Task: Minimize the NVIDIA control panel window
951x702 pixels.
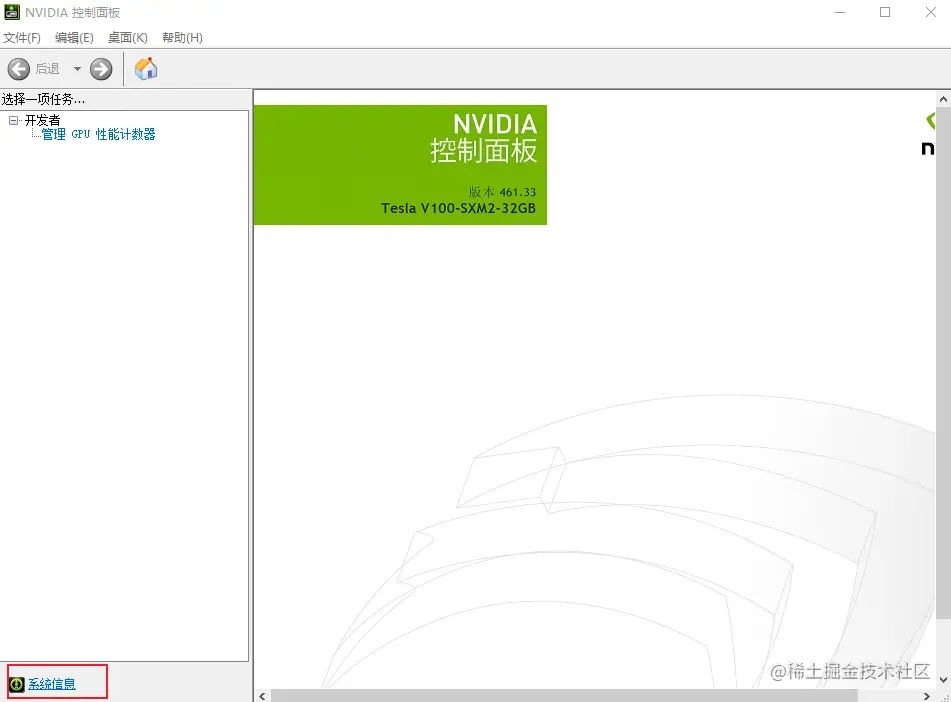Action: (840, 12)
